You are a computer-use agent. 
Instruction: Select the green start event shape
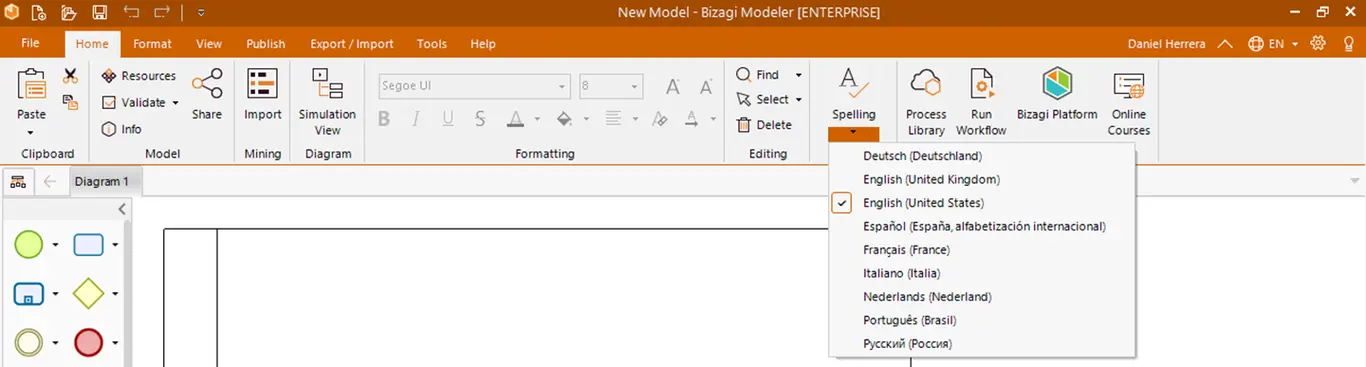pos(29,244)
